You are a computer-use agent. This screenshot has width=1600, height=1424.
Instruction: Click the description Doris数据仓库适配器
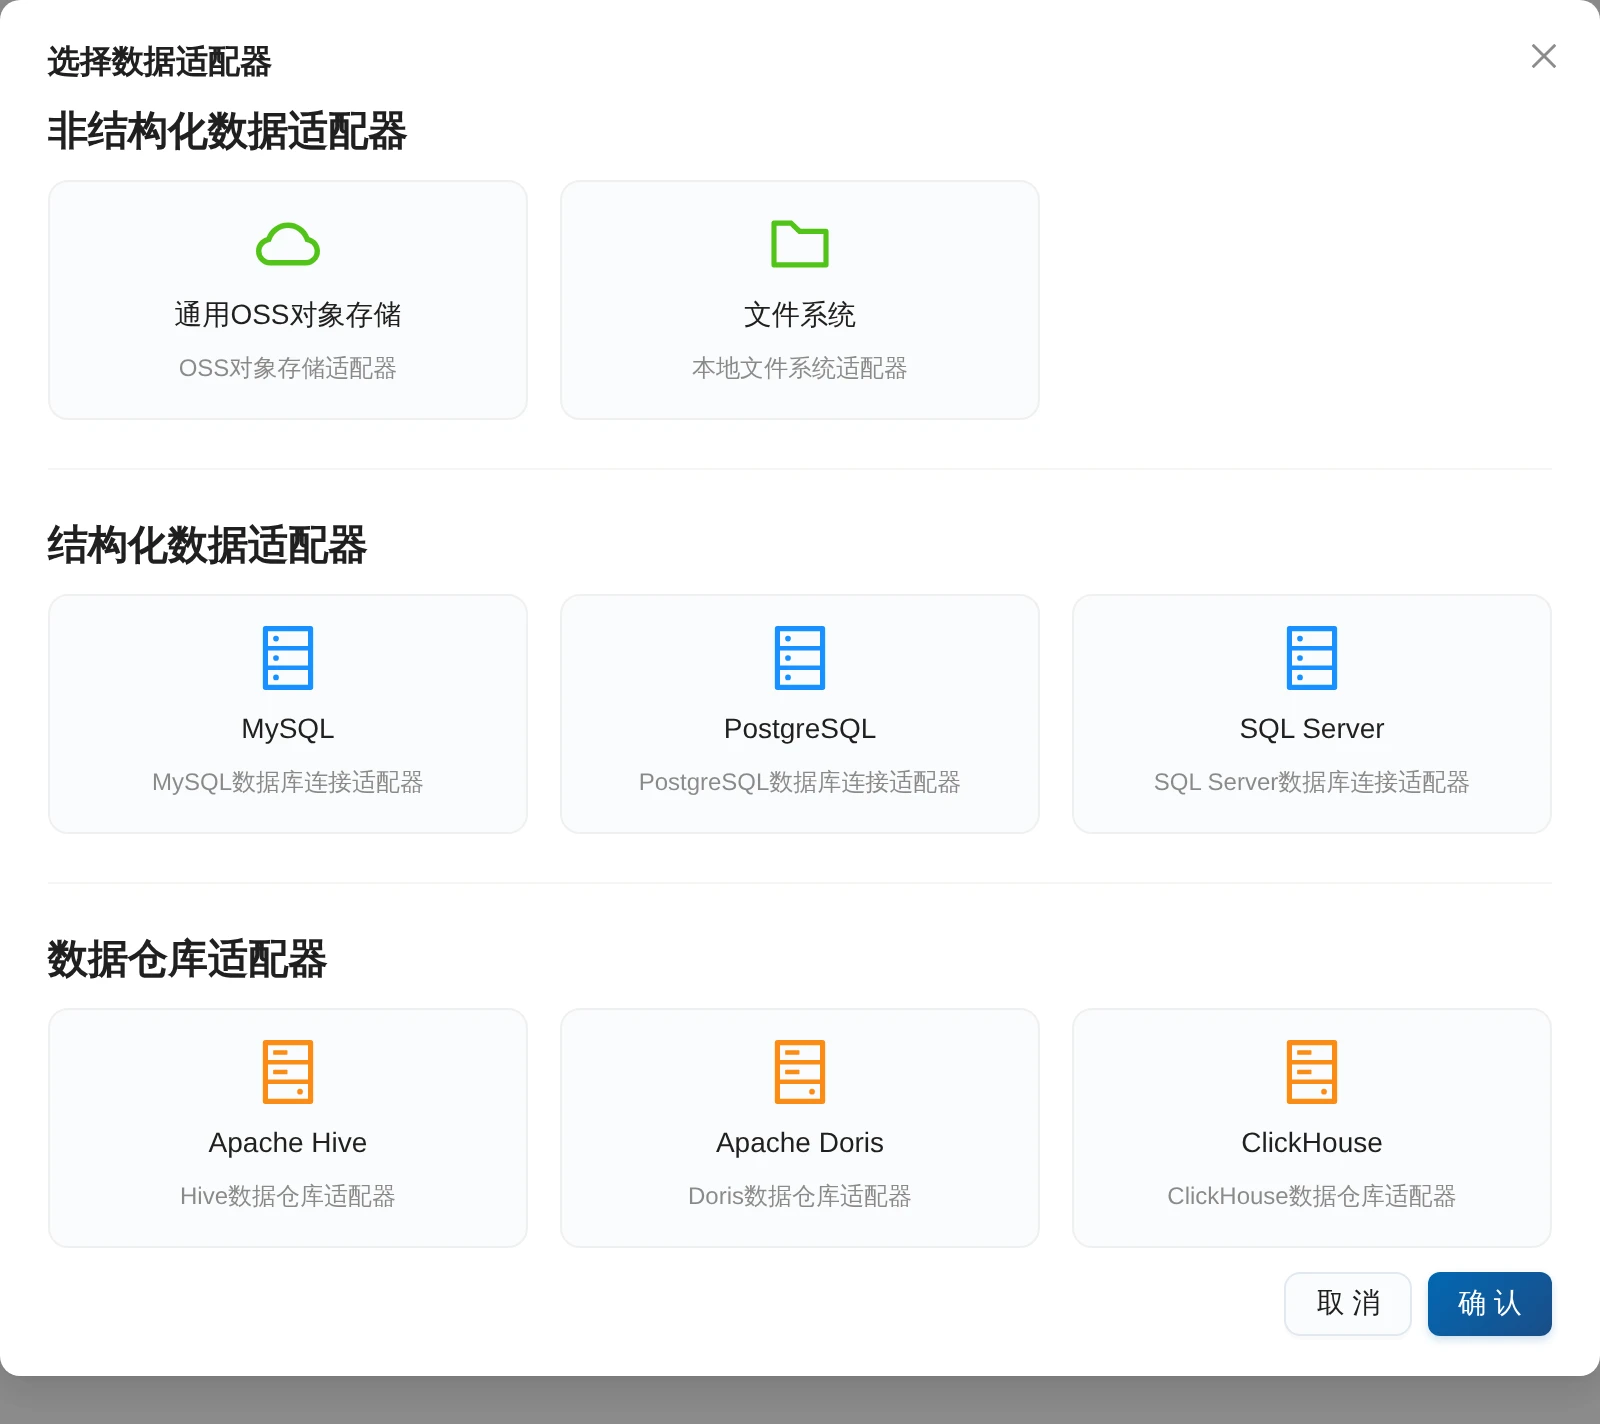800,1196
